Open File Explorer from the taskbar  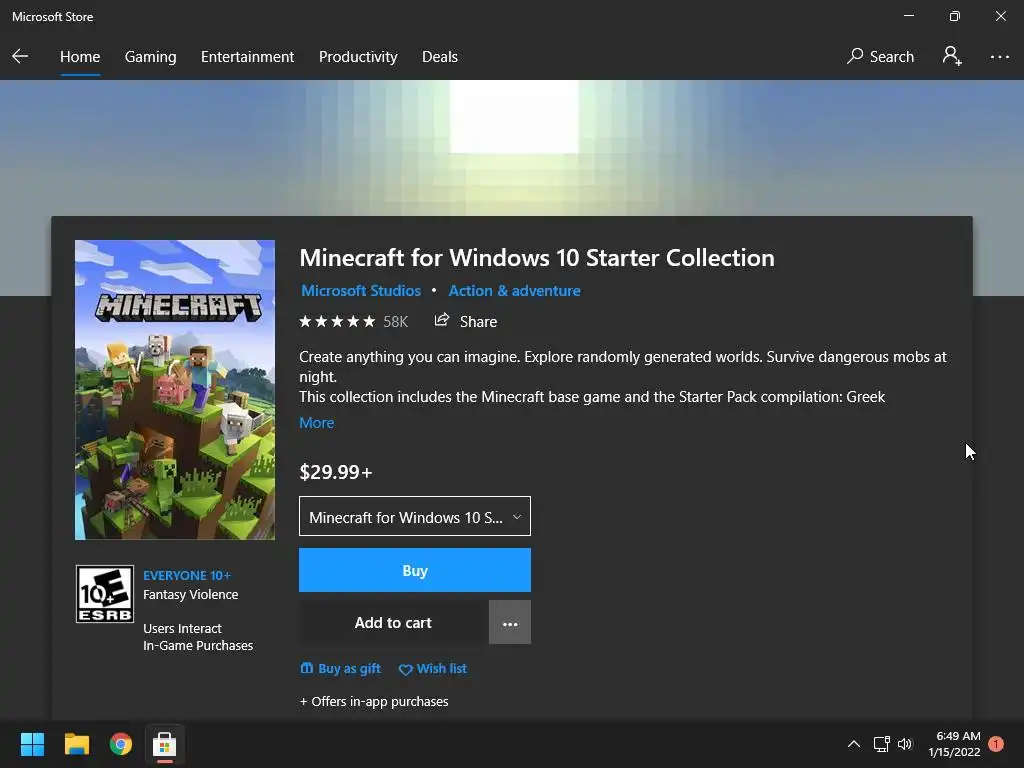pos(76,744)
